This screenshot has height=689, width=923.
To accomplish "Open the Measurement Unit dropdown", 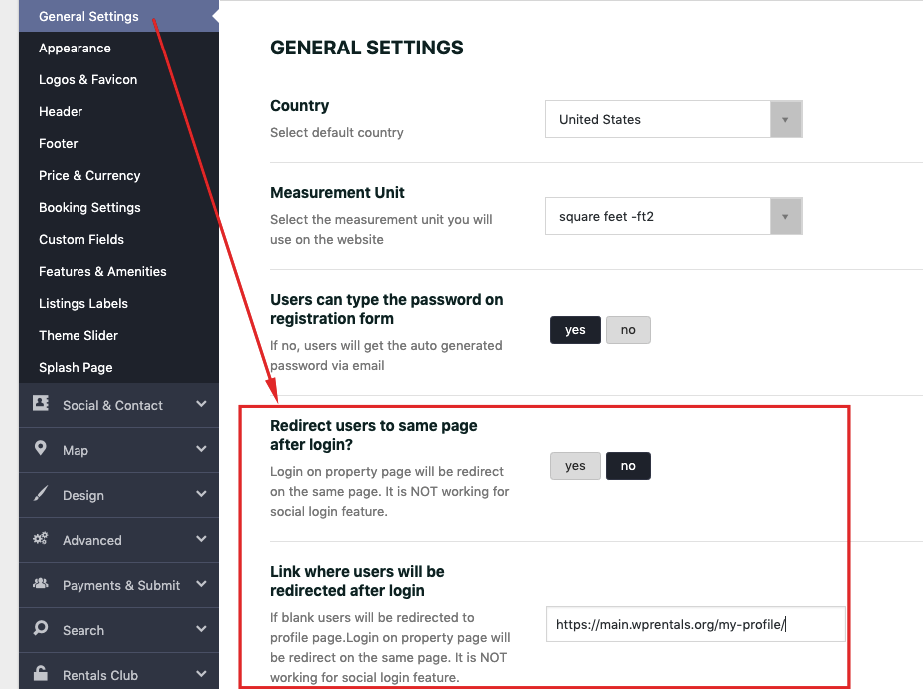I will 673,216.
